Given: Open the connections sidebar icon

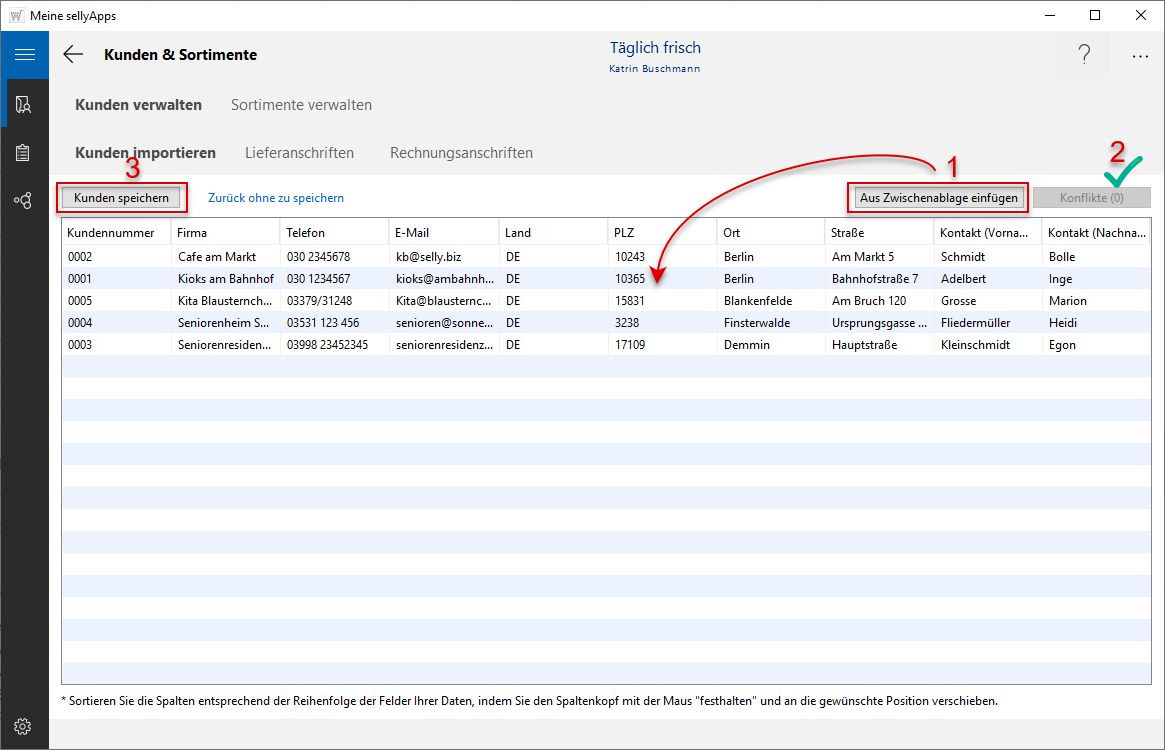Looking at the screenshot, I should tap(24, 200).
